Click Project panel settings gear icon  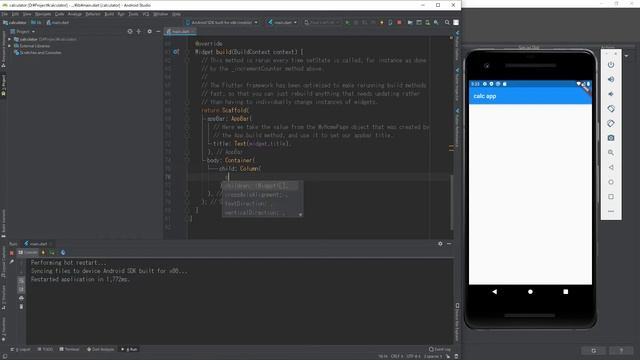click(x=149, y=31)
